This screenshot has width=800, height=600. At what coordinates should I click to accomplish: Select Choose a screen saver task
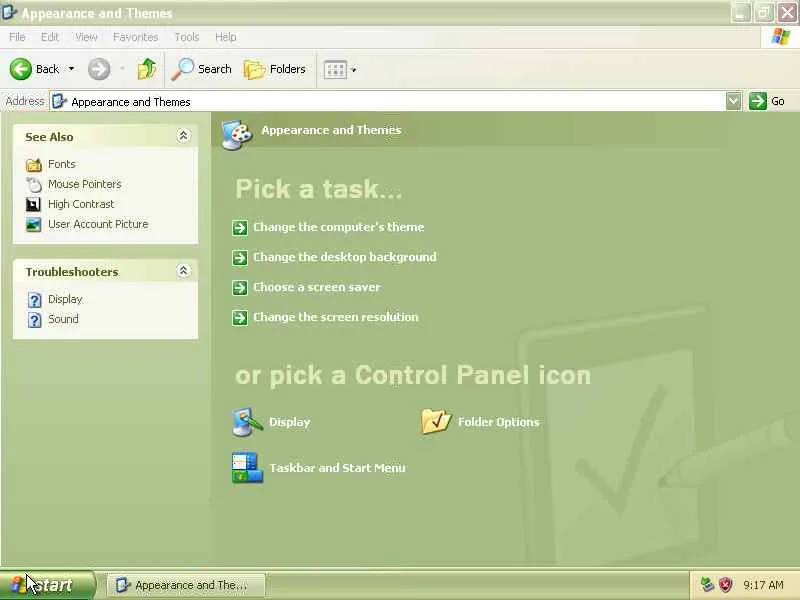[316, 287]
